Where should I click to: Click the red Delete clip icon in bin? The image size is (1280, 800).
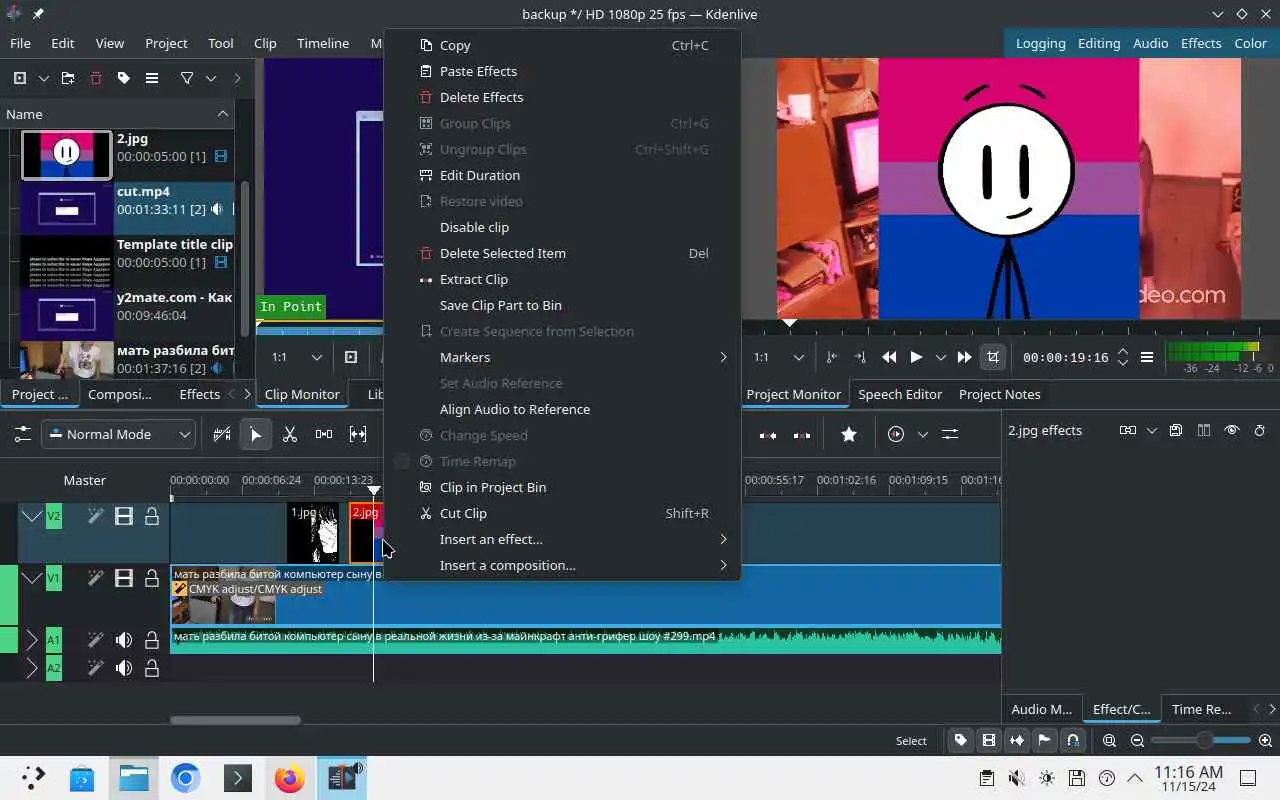point(96,78)
